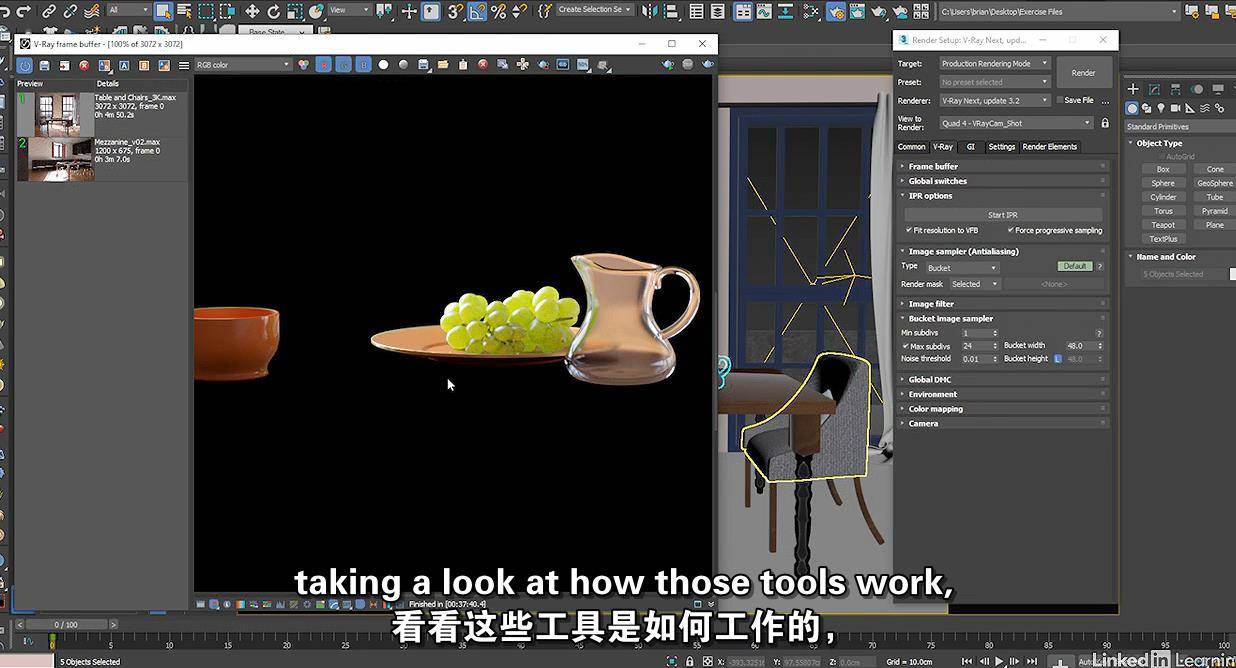Expand the Color mapping rollout
Image resolution: width=1236 pixels, height=668 pixels.
click(x=1003, y=409)
